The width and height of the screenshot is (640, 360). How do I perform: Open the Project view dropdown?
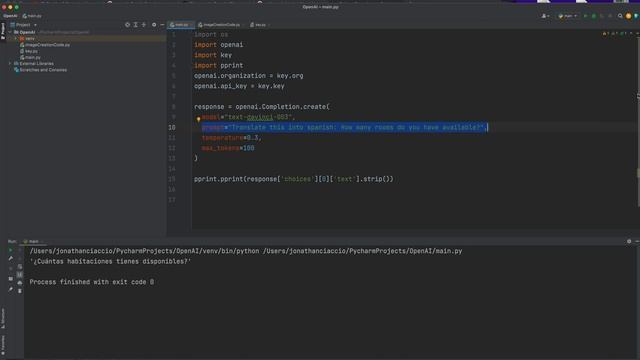coord(24,25)
